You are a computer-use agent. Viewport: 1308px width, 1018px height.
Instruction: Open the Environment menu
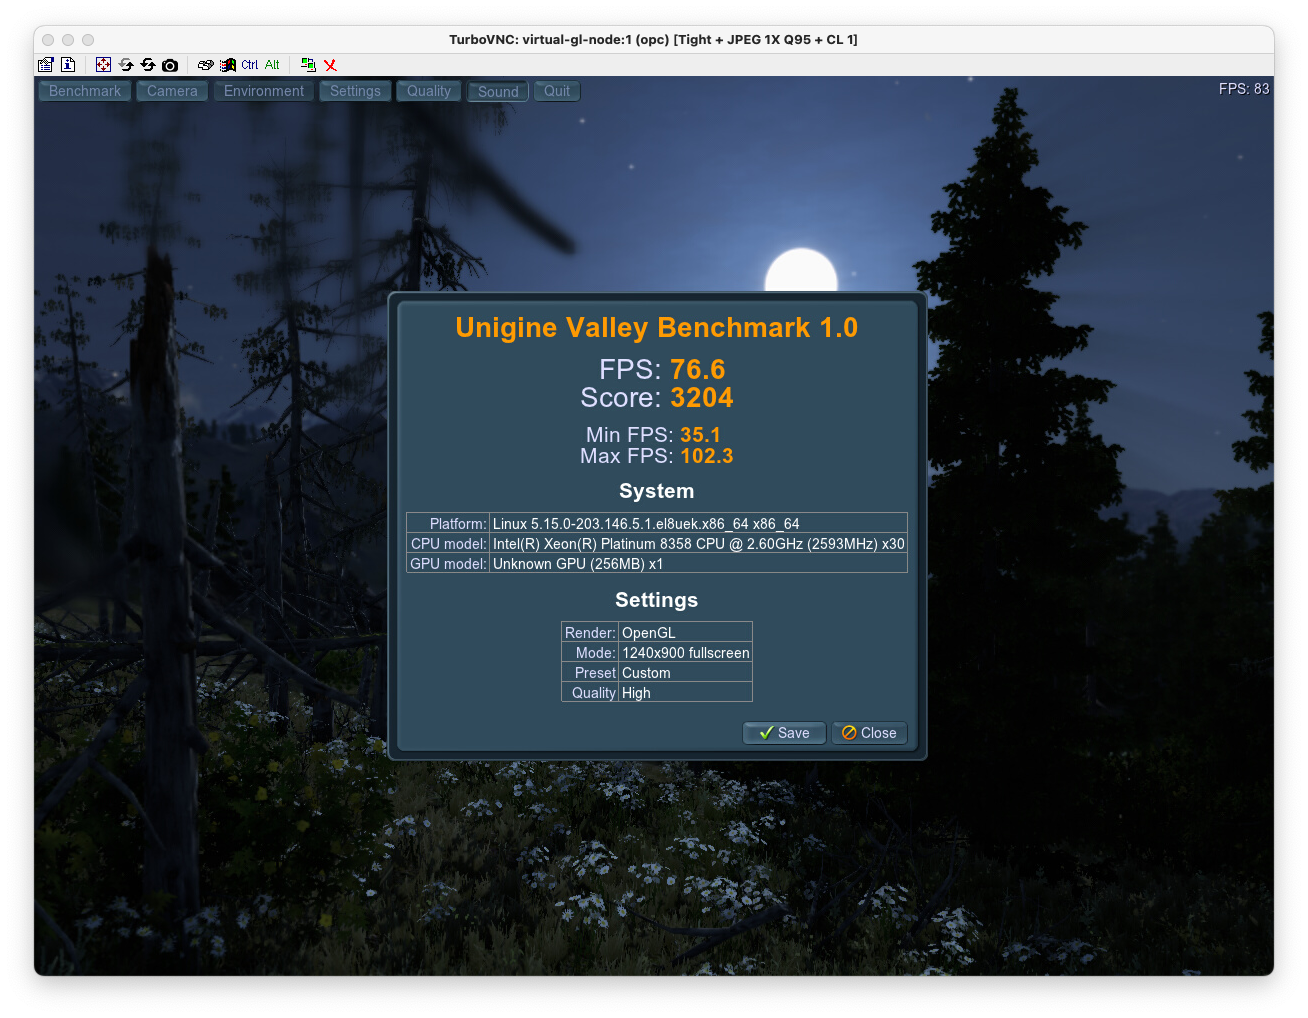pyautogui.click(x=263, y=90)
